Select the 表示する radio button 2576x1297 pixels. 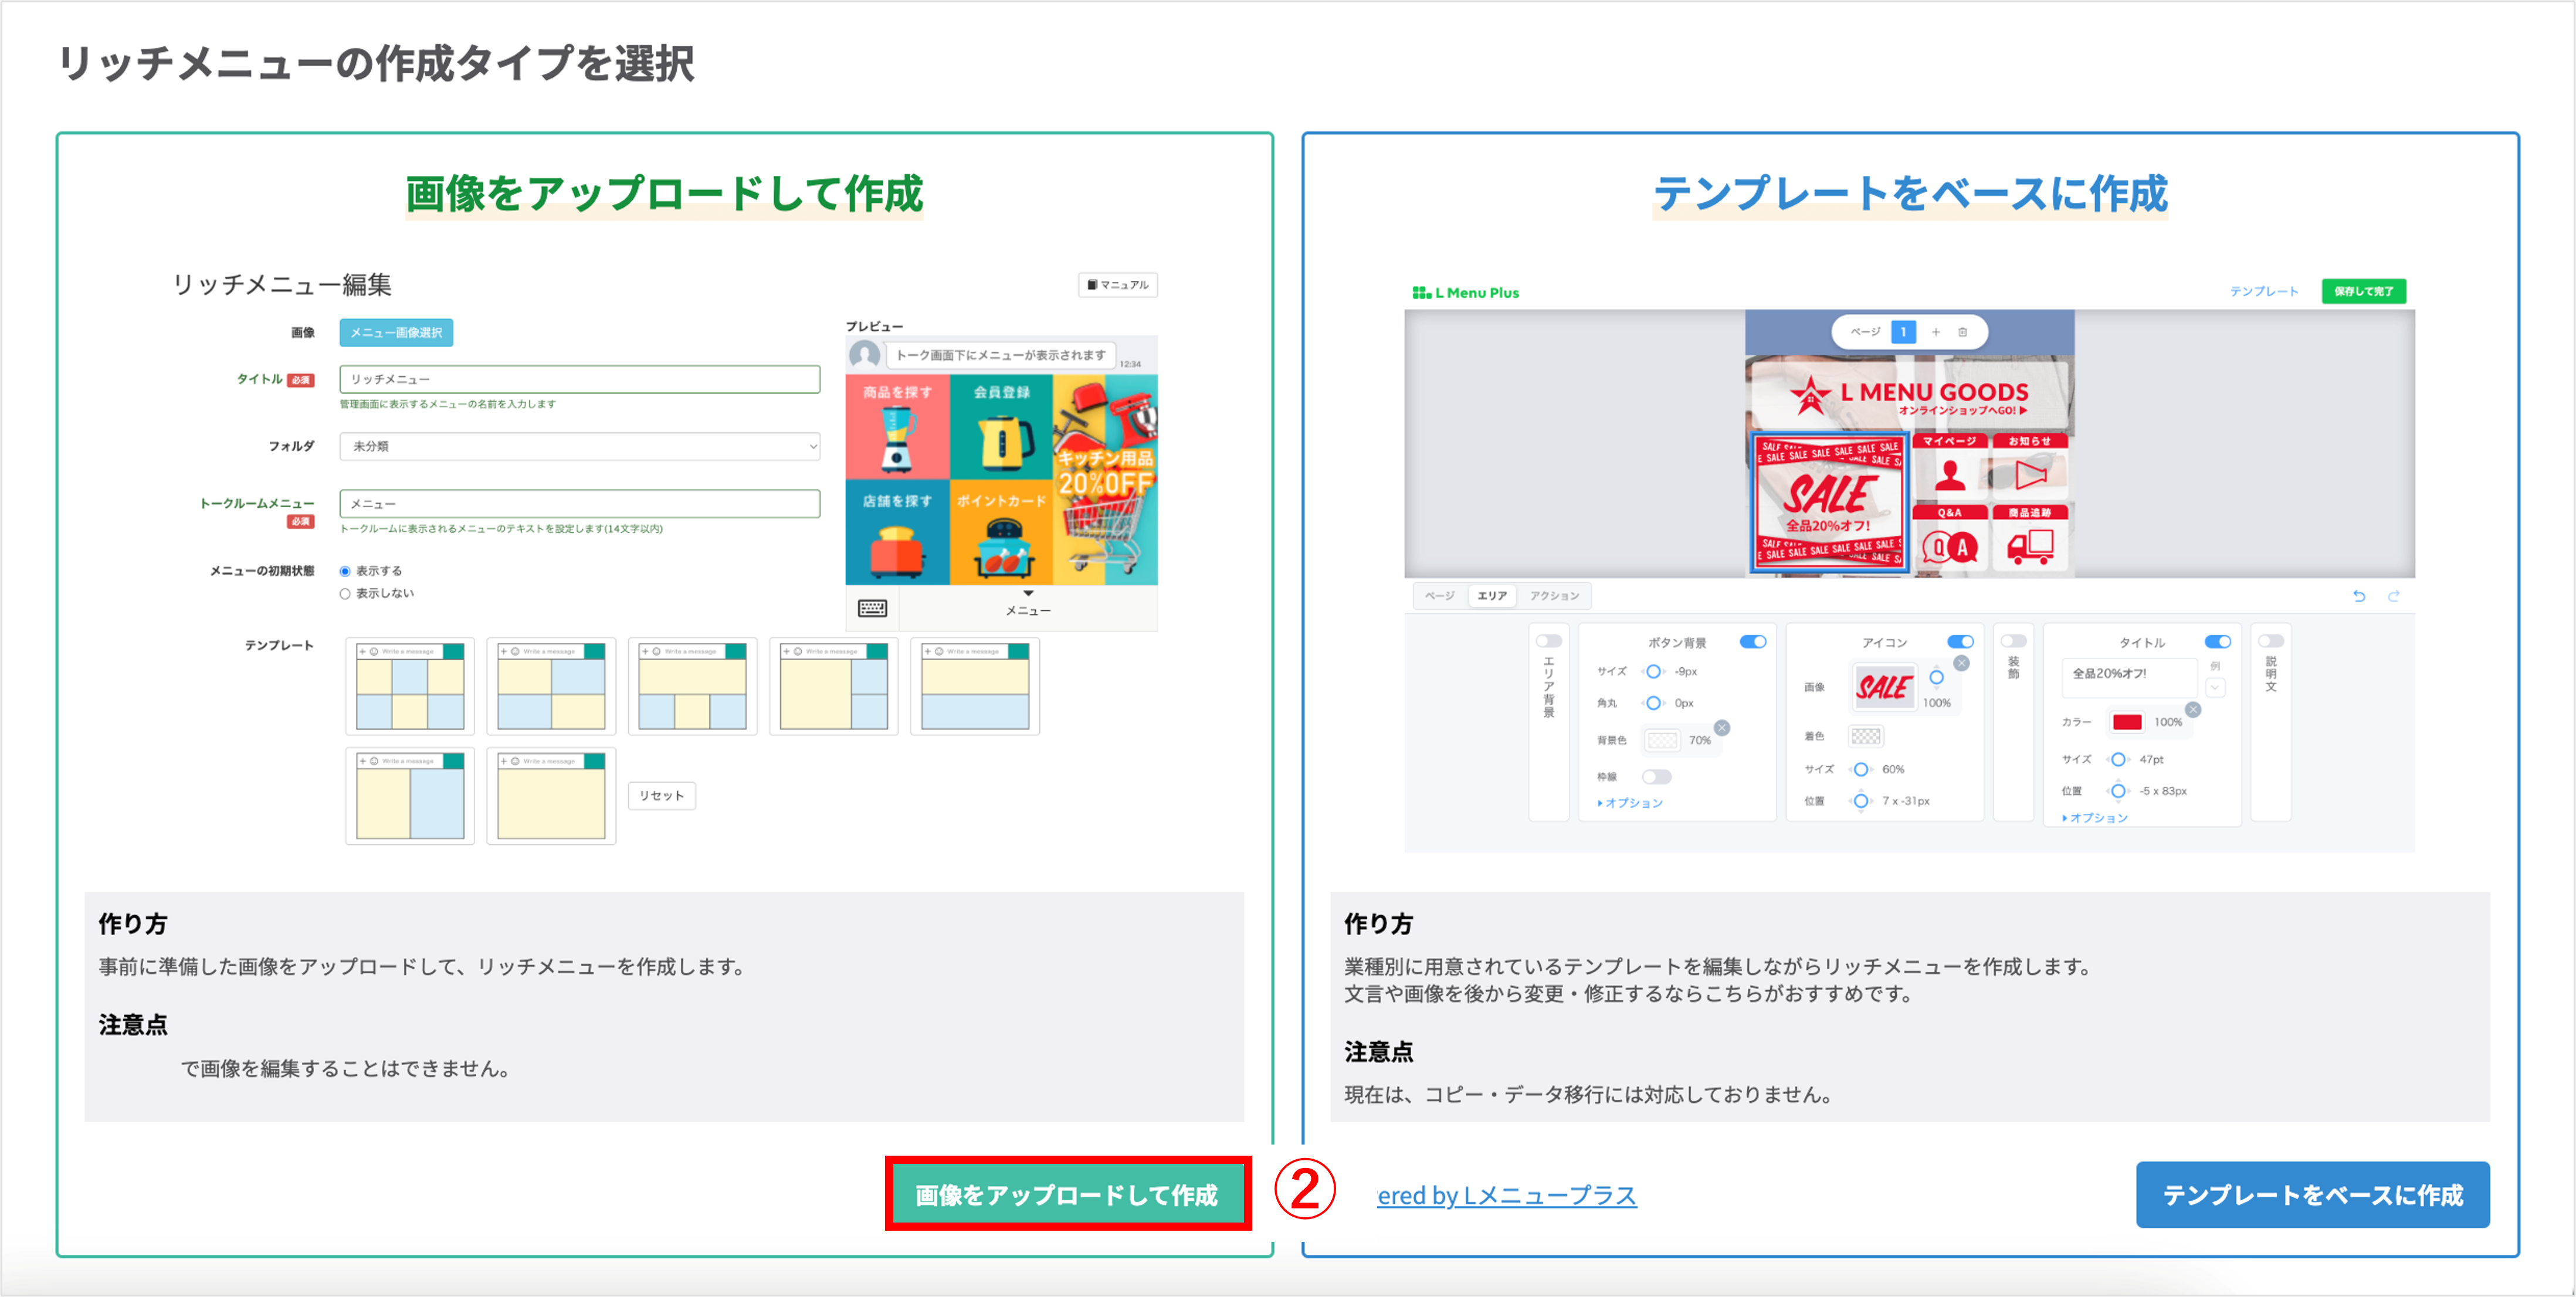click(345, 571)
